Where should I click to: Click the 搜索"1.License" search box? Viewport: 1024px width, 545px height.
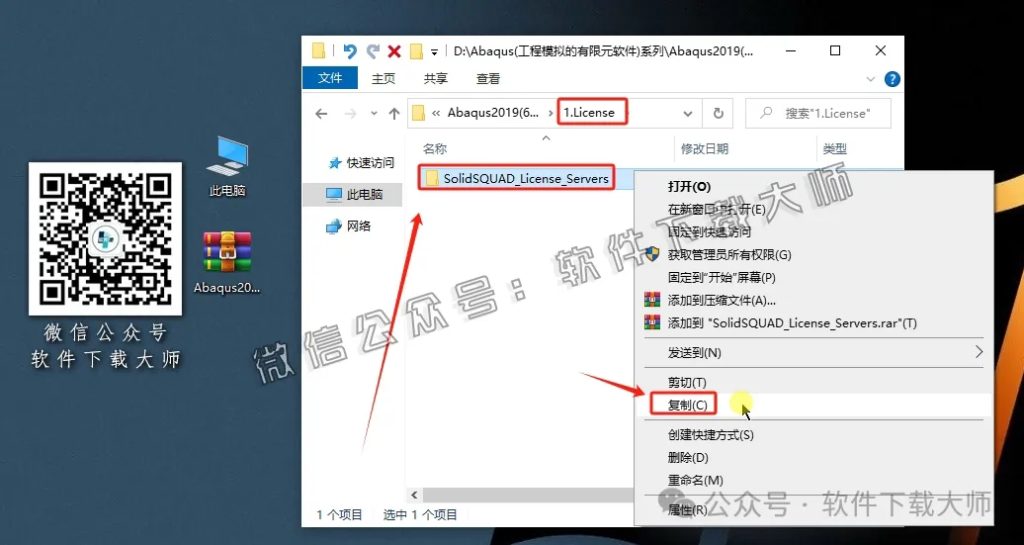coord(818,114)
